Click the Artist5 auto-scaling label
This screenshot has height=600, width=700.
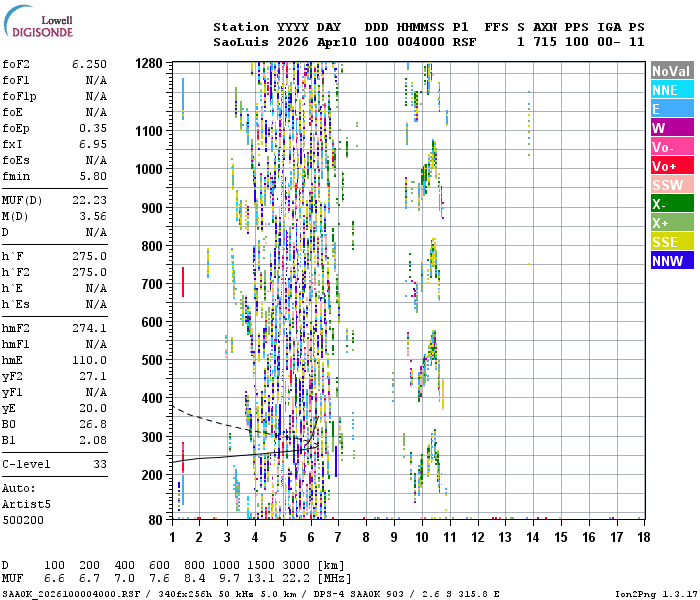coord(21,505)
